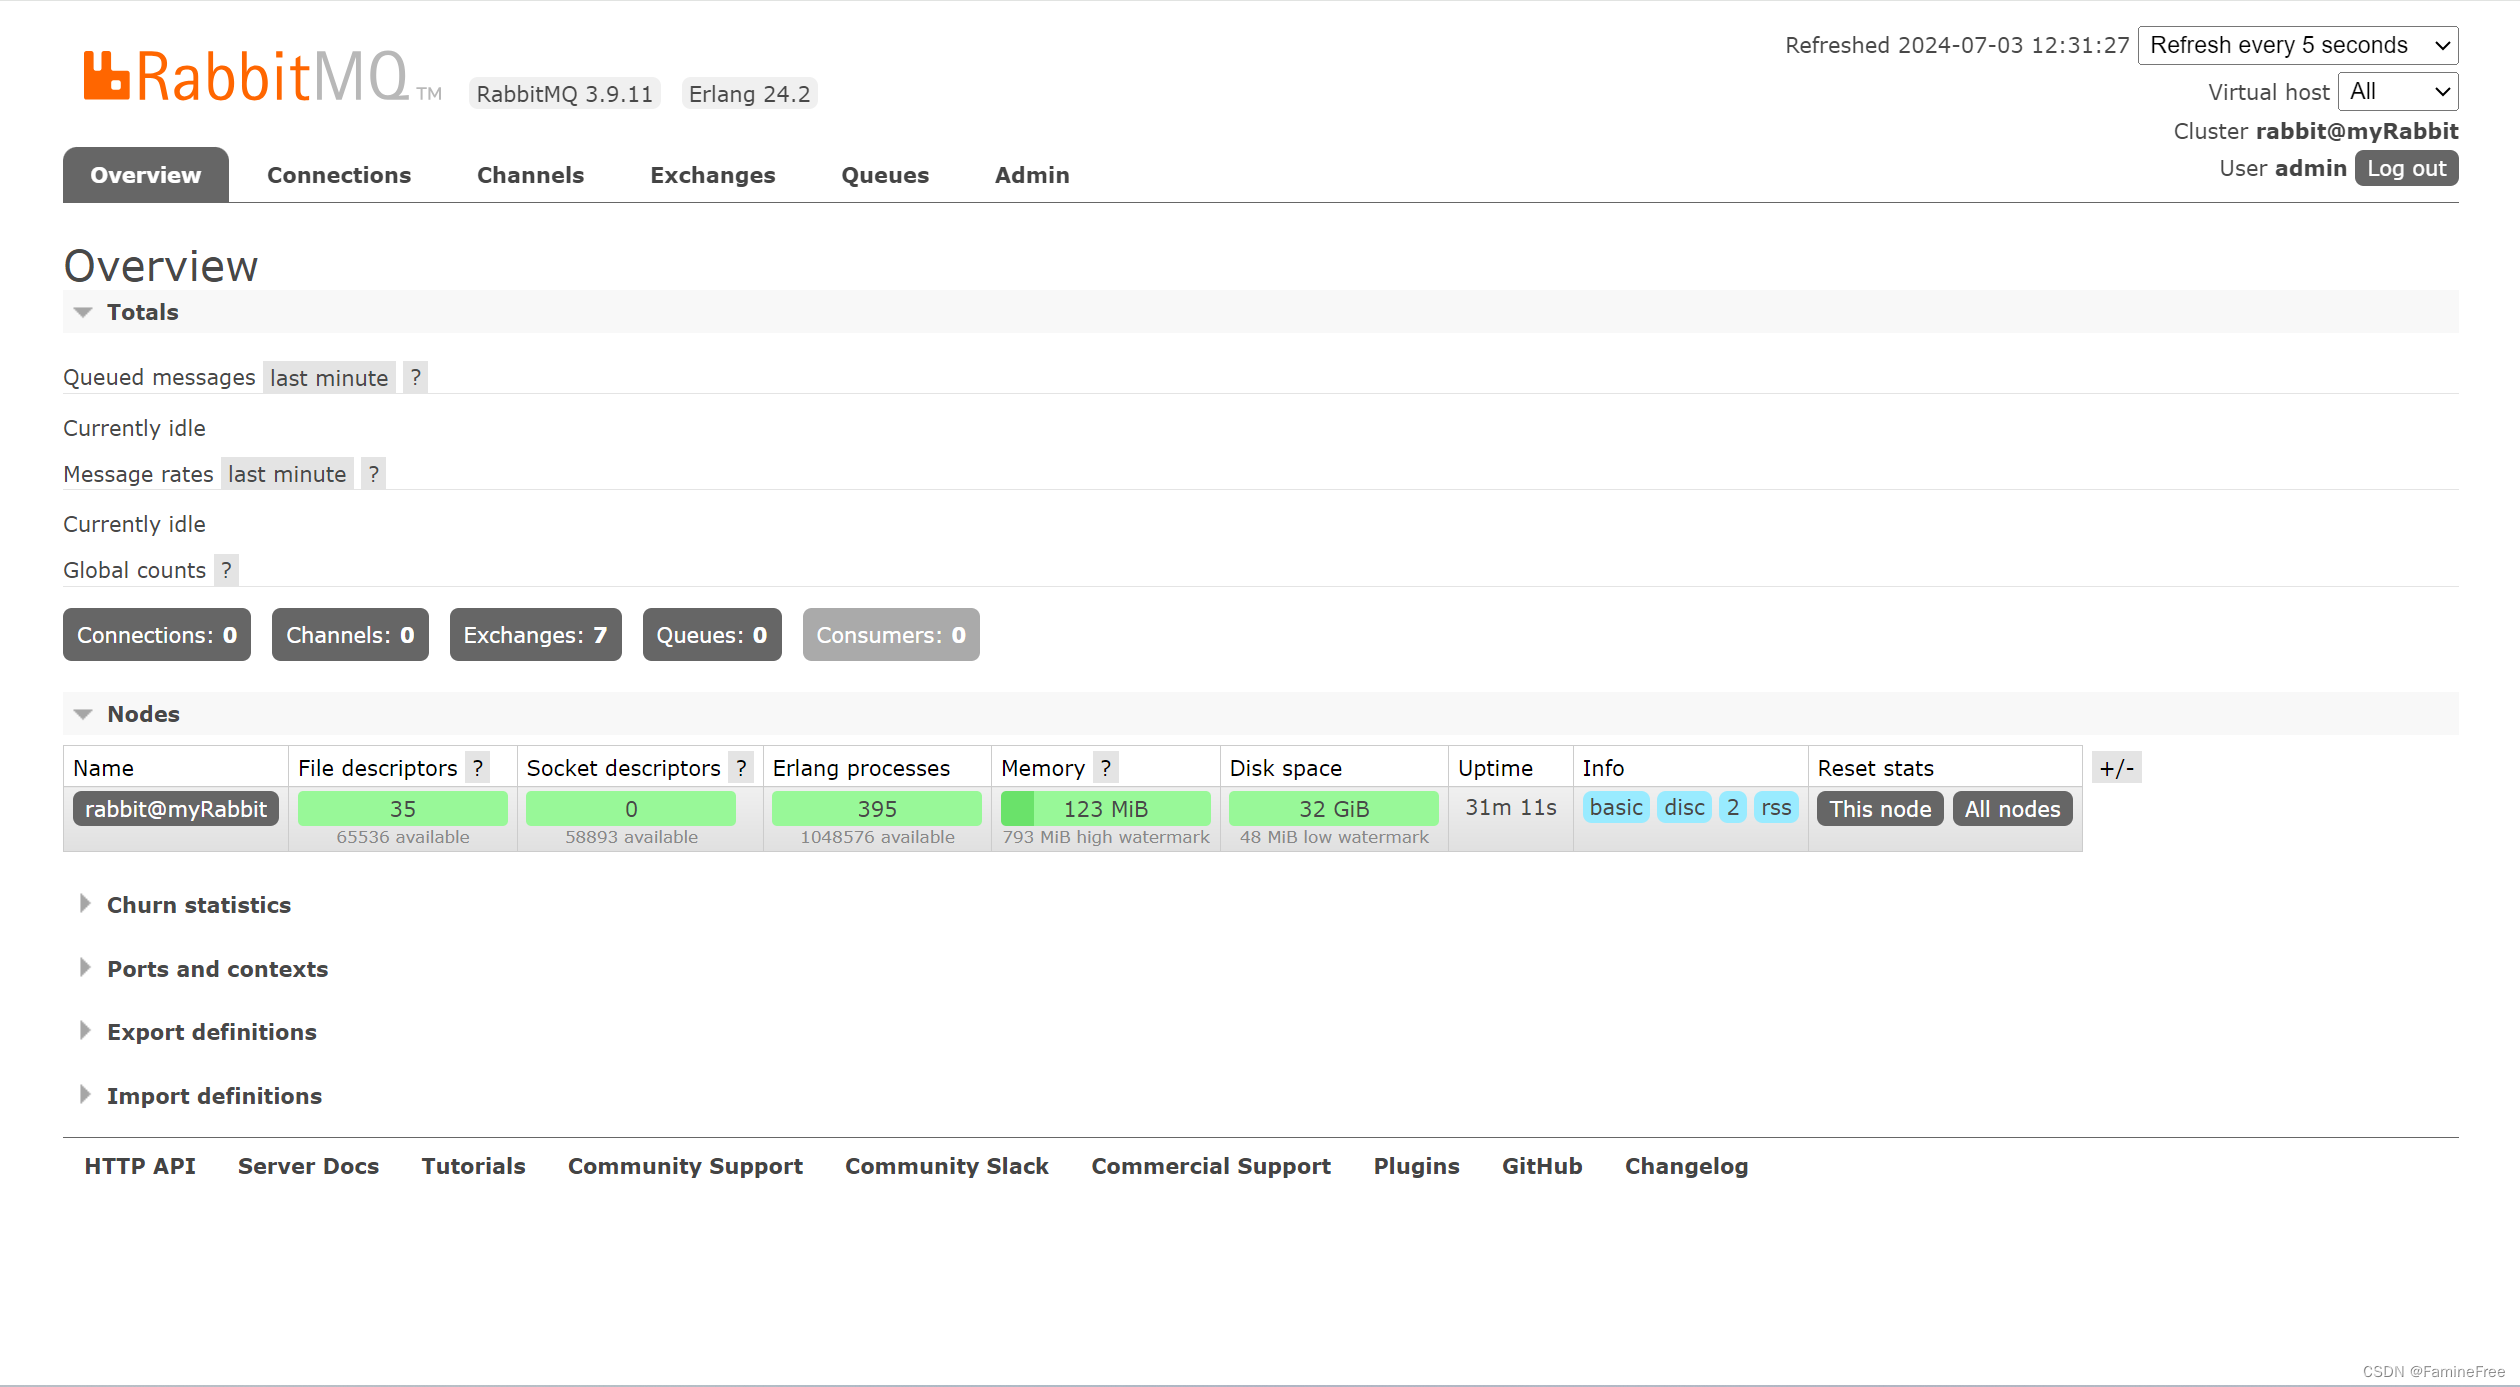Open the refresh interval dropdown
This screenshot has height=1387, width=2520.
pyautogui.click(x=2297, y=45)
